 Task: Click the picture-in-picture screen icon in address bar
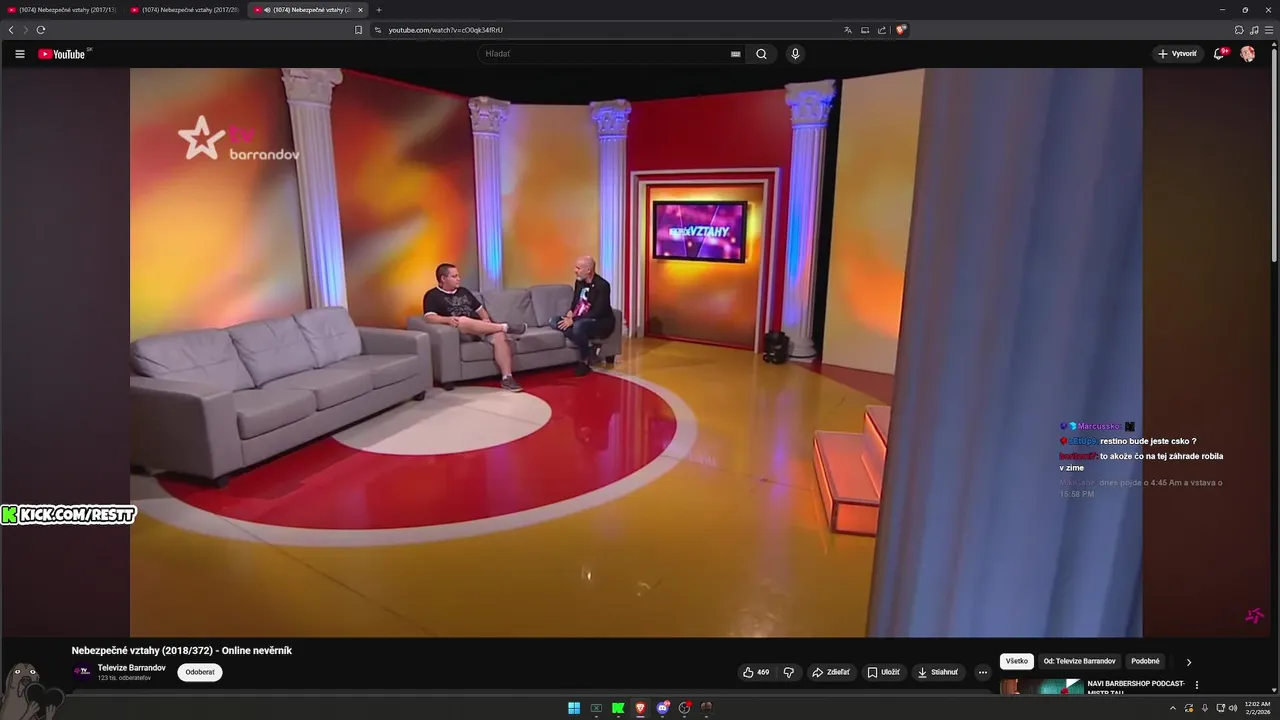(865, 30)
